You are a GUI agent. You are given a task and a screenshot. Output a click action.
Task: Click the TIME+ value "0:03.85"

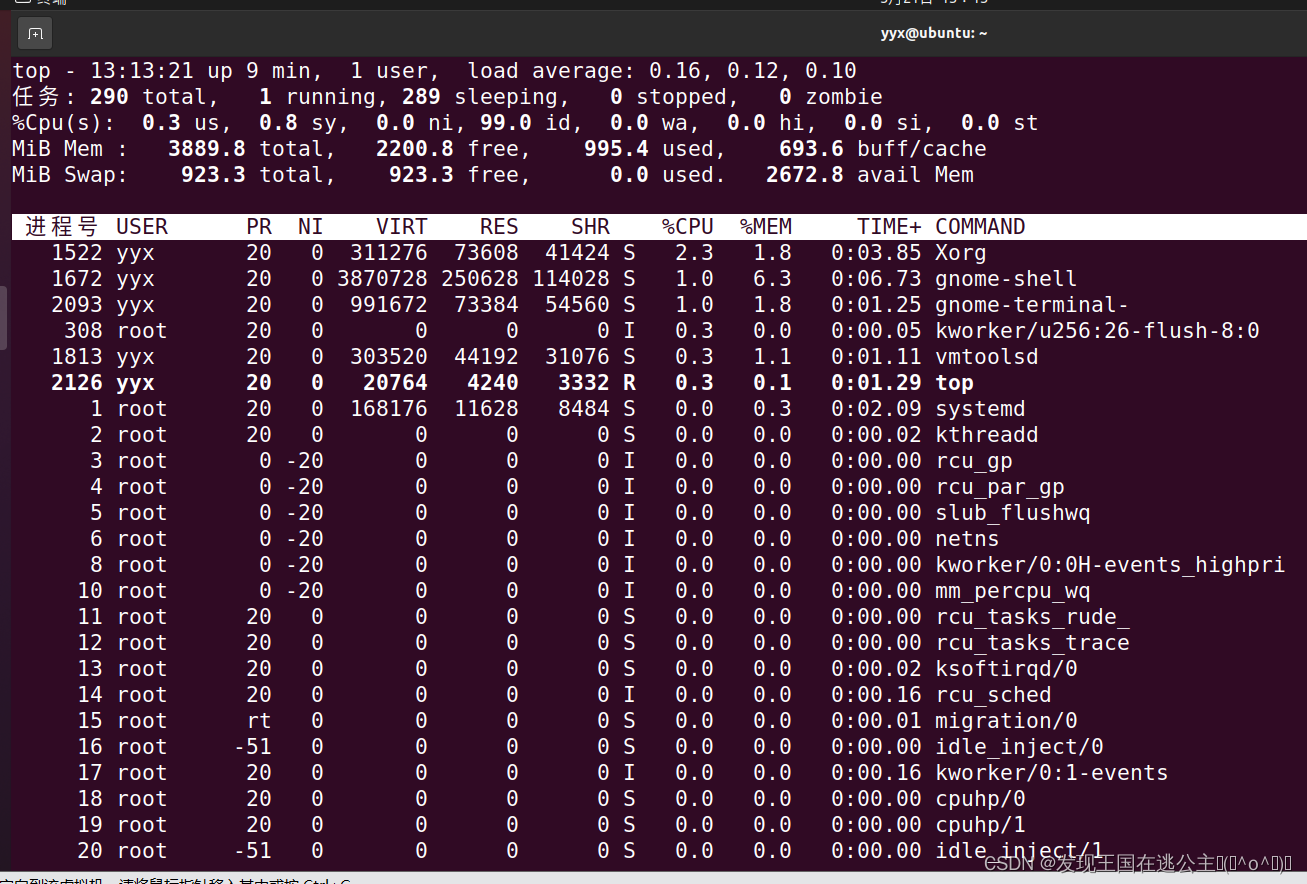[876, 253]
